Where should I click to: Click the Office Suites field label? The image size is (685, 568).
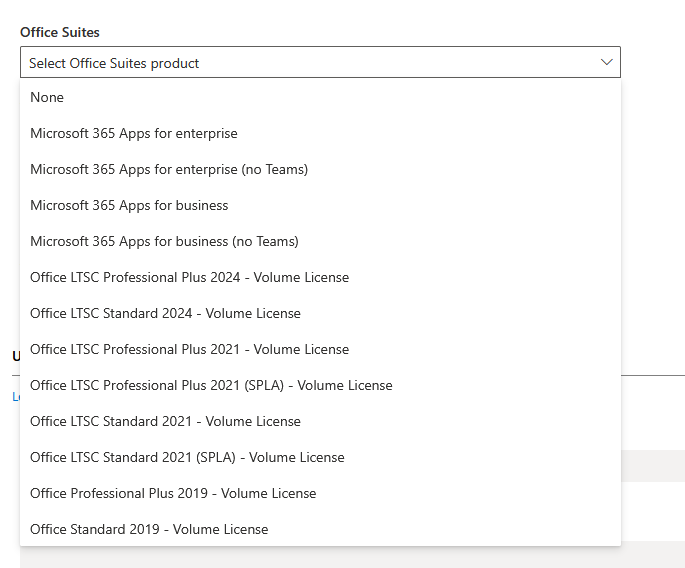[60, 32]
